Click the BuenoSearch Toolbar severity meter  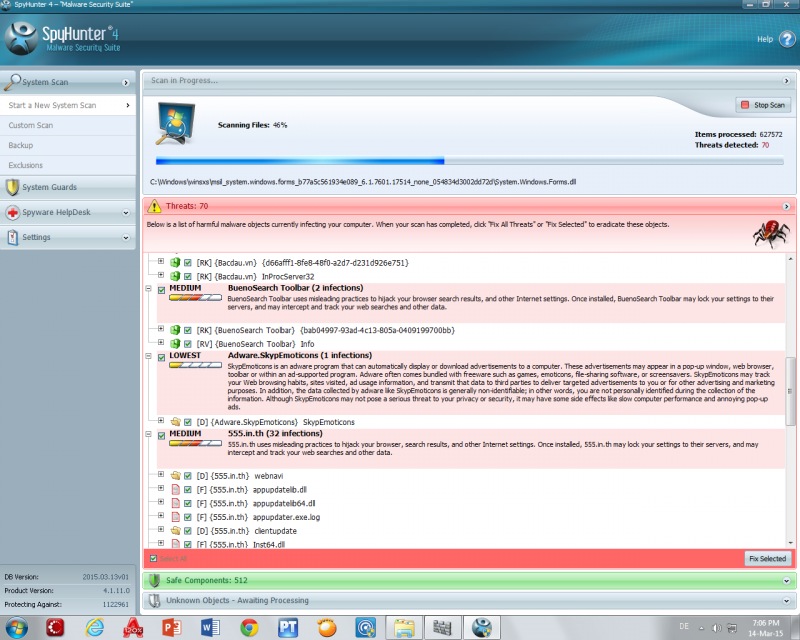pyautogui.click(x=195, y=298)
